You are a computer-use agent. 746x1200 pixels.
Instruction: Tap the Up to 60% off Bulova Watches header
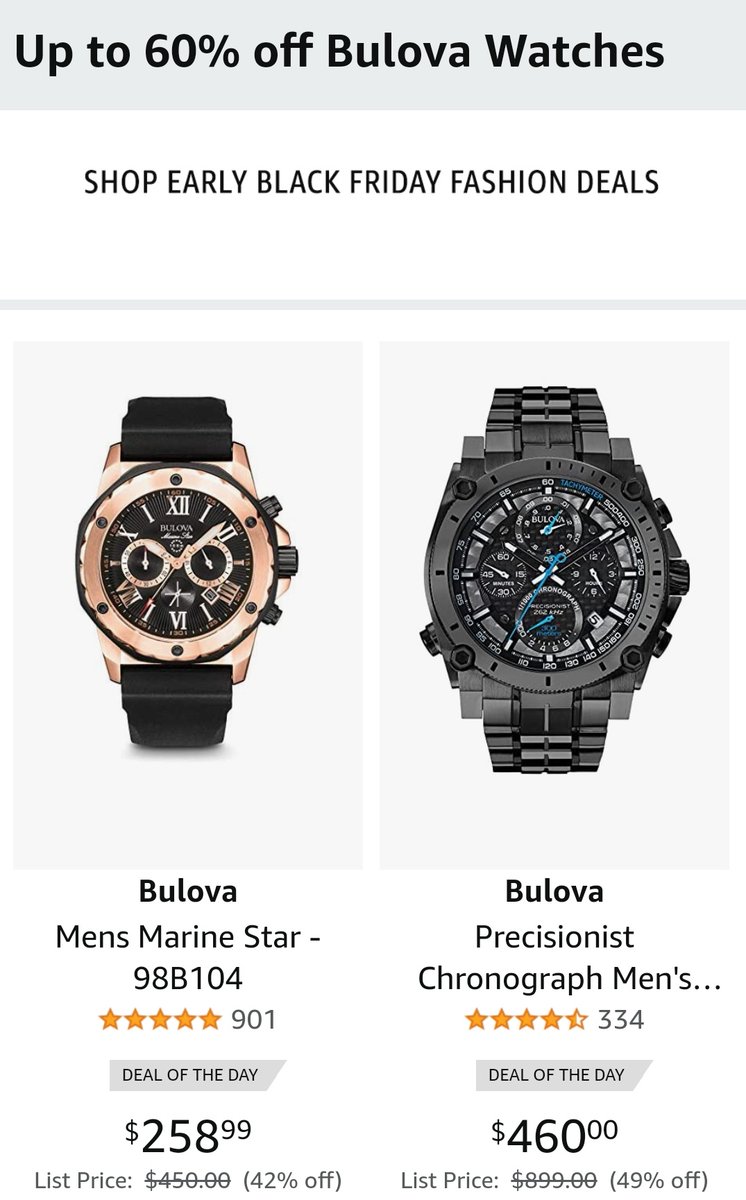point(339,52)
